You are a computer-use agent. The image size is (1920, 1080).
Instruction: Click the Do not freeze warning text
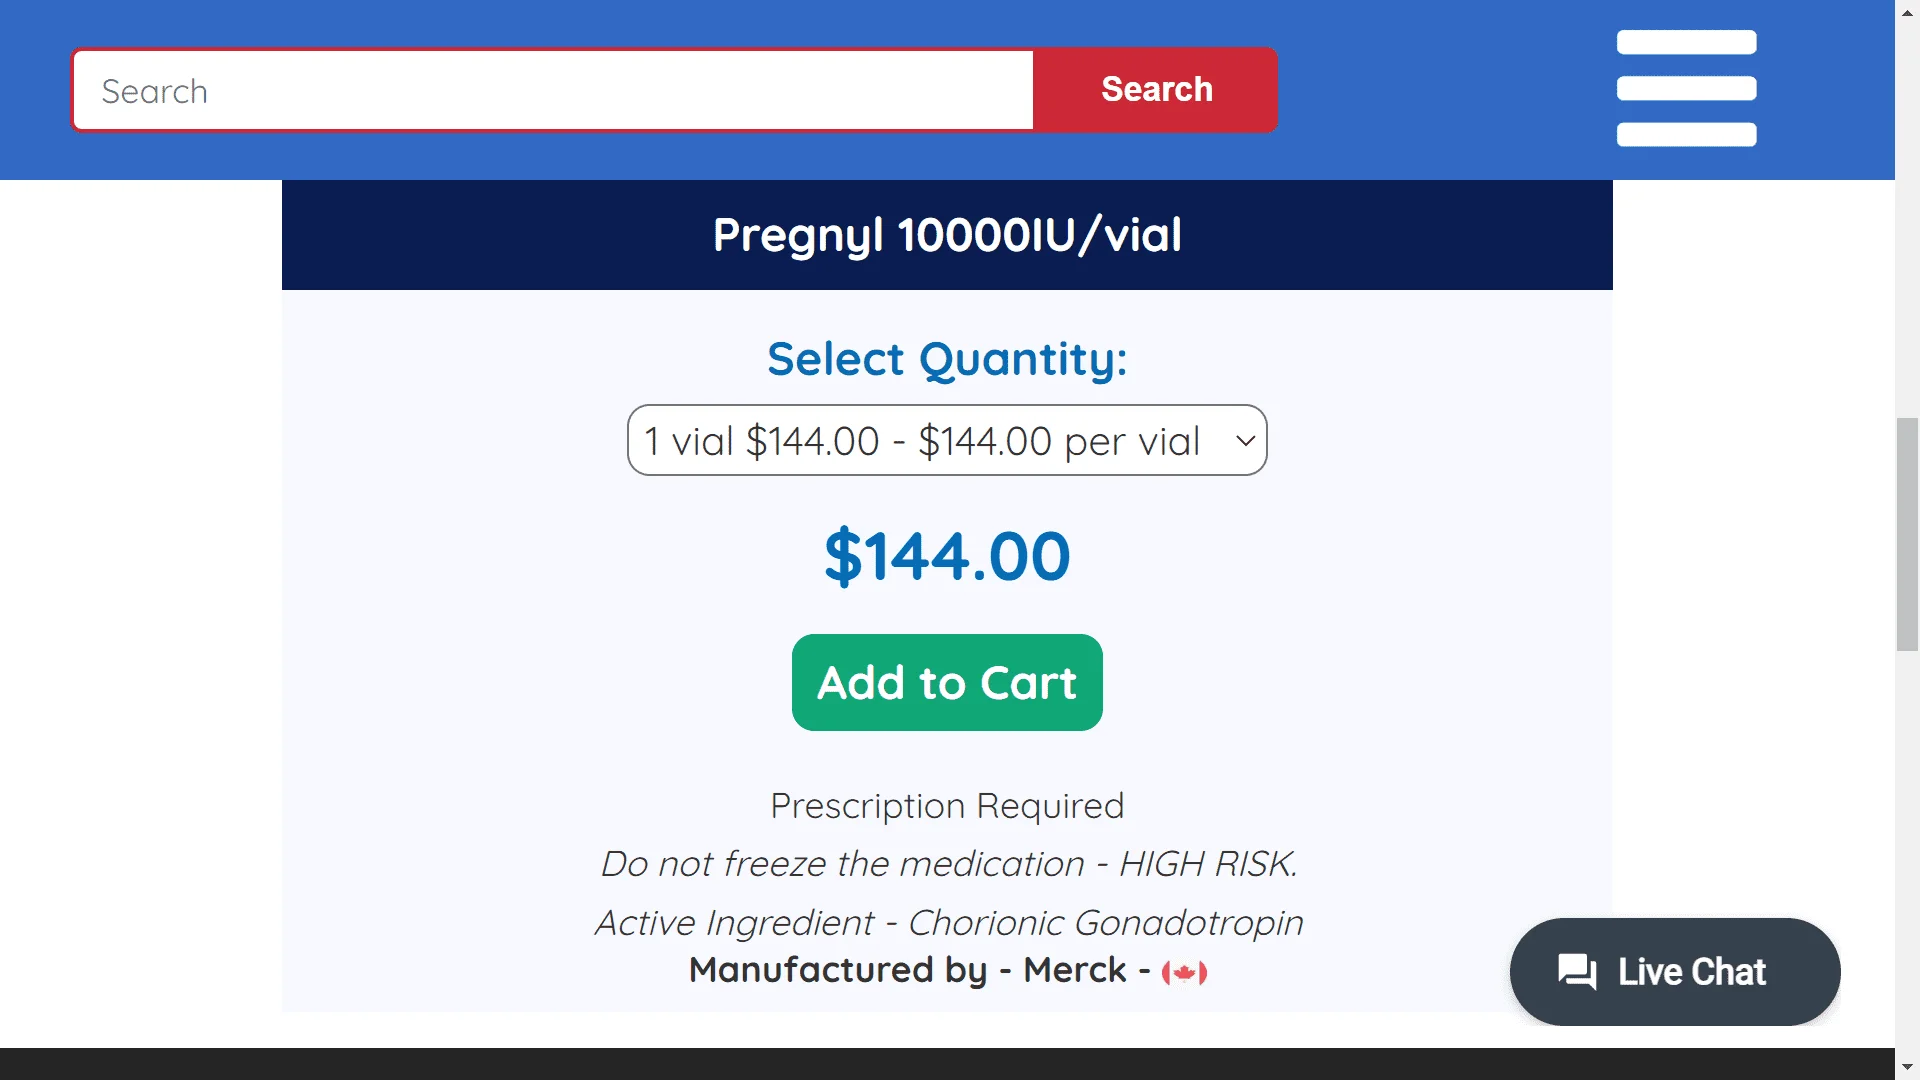click(x=947, y=864)
